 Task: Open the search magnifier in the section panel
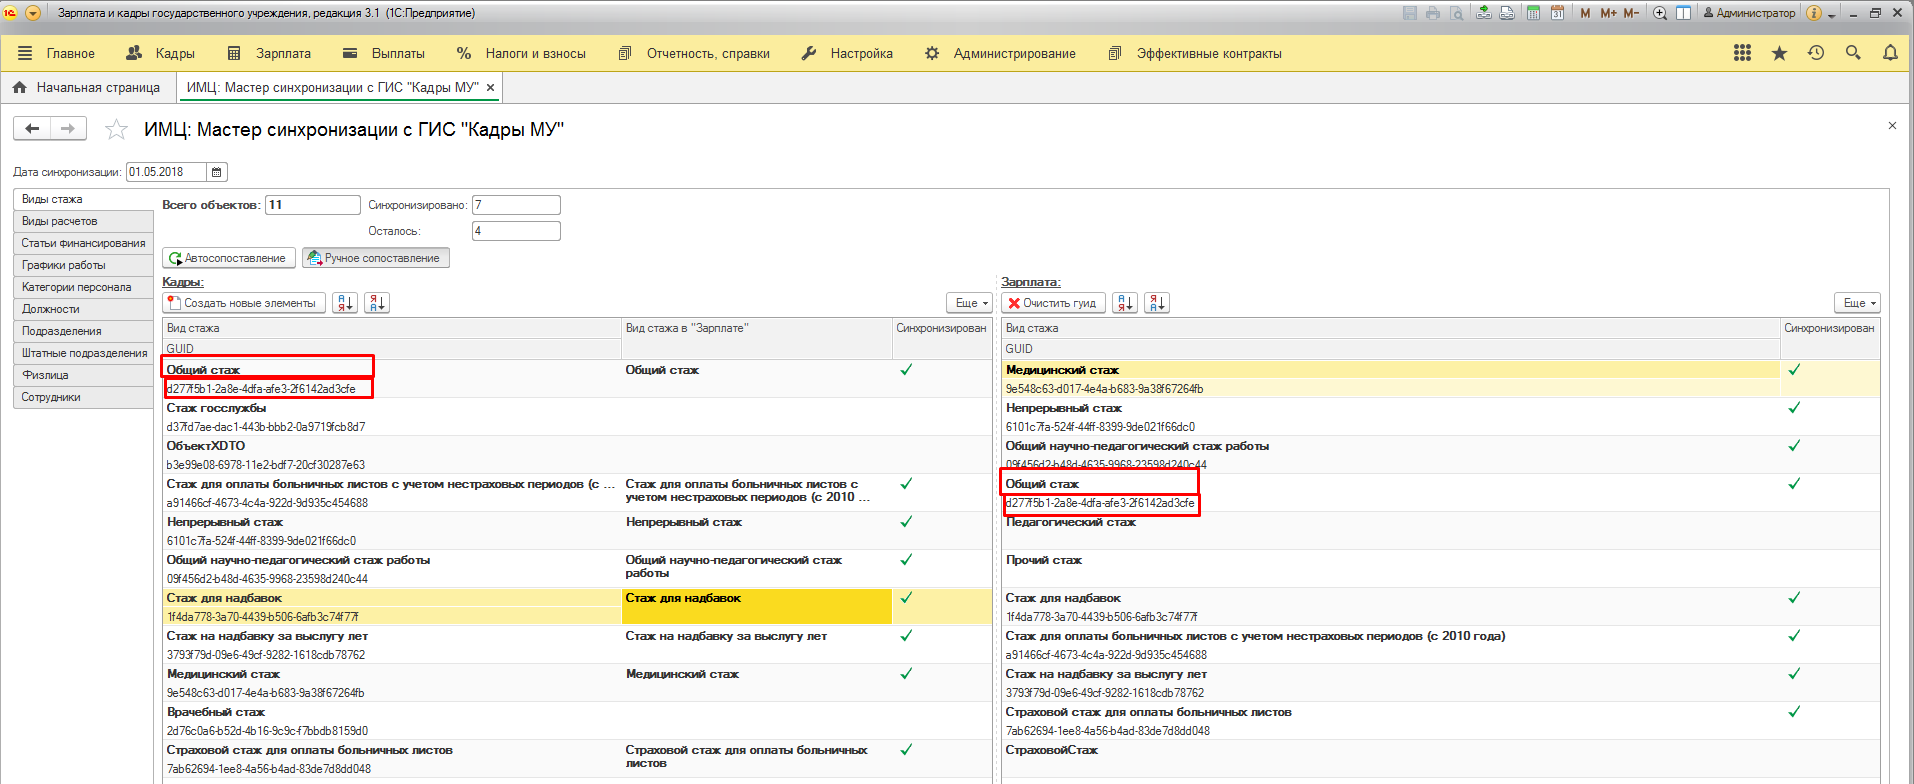tap(1853, 53)
